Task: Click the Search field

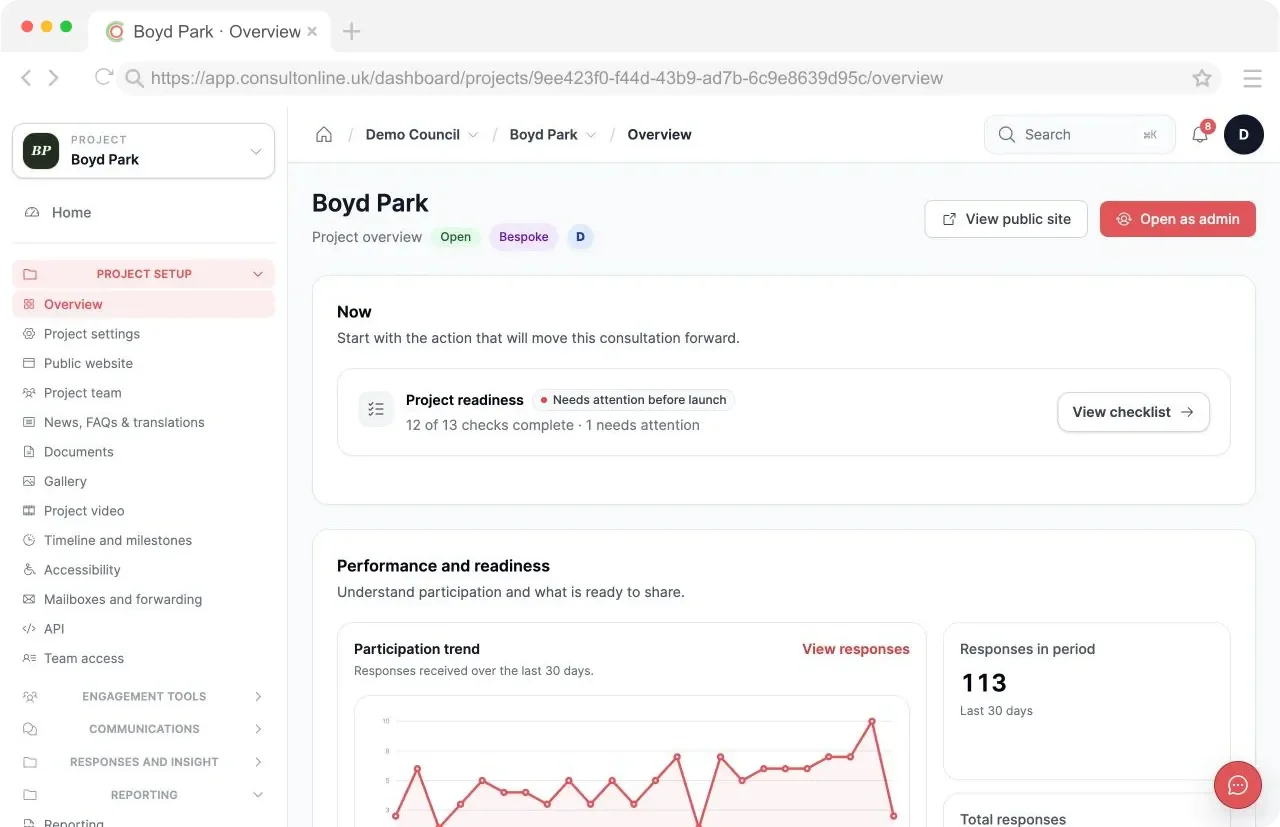Action: (1079, 135)
